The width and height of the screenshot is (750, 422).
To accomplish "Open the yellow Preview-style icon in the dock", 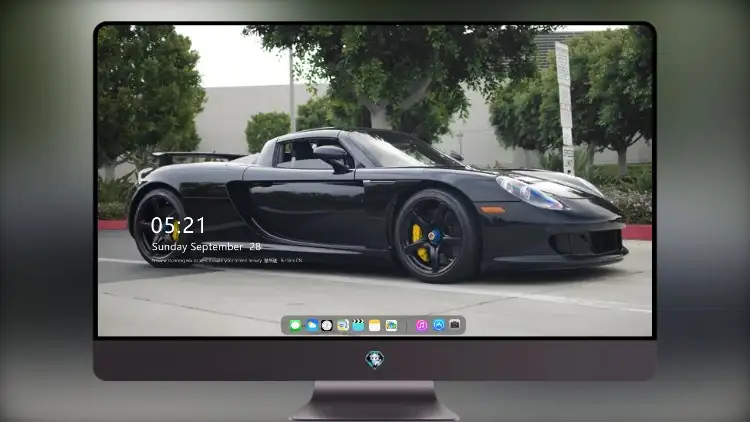I will pos(343,325).
